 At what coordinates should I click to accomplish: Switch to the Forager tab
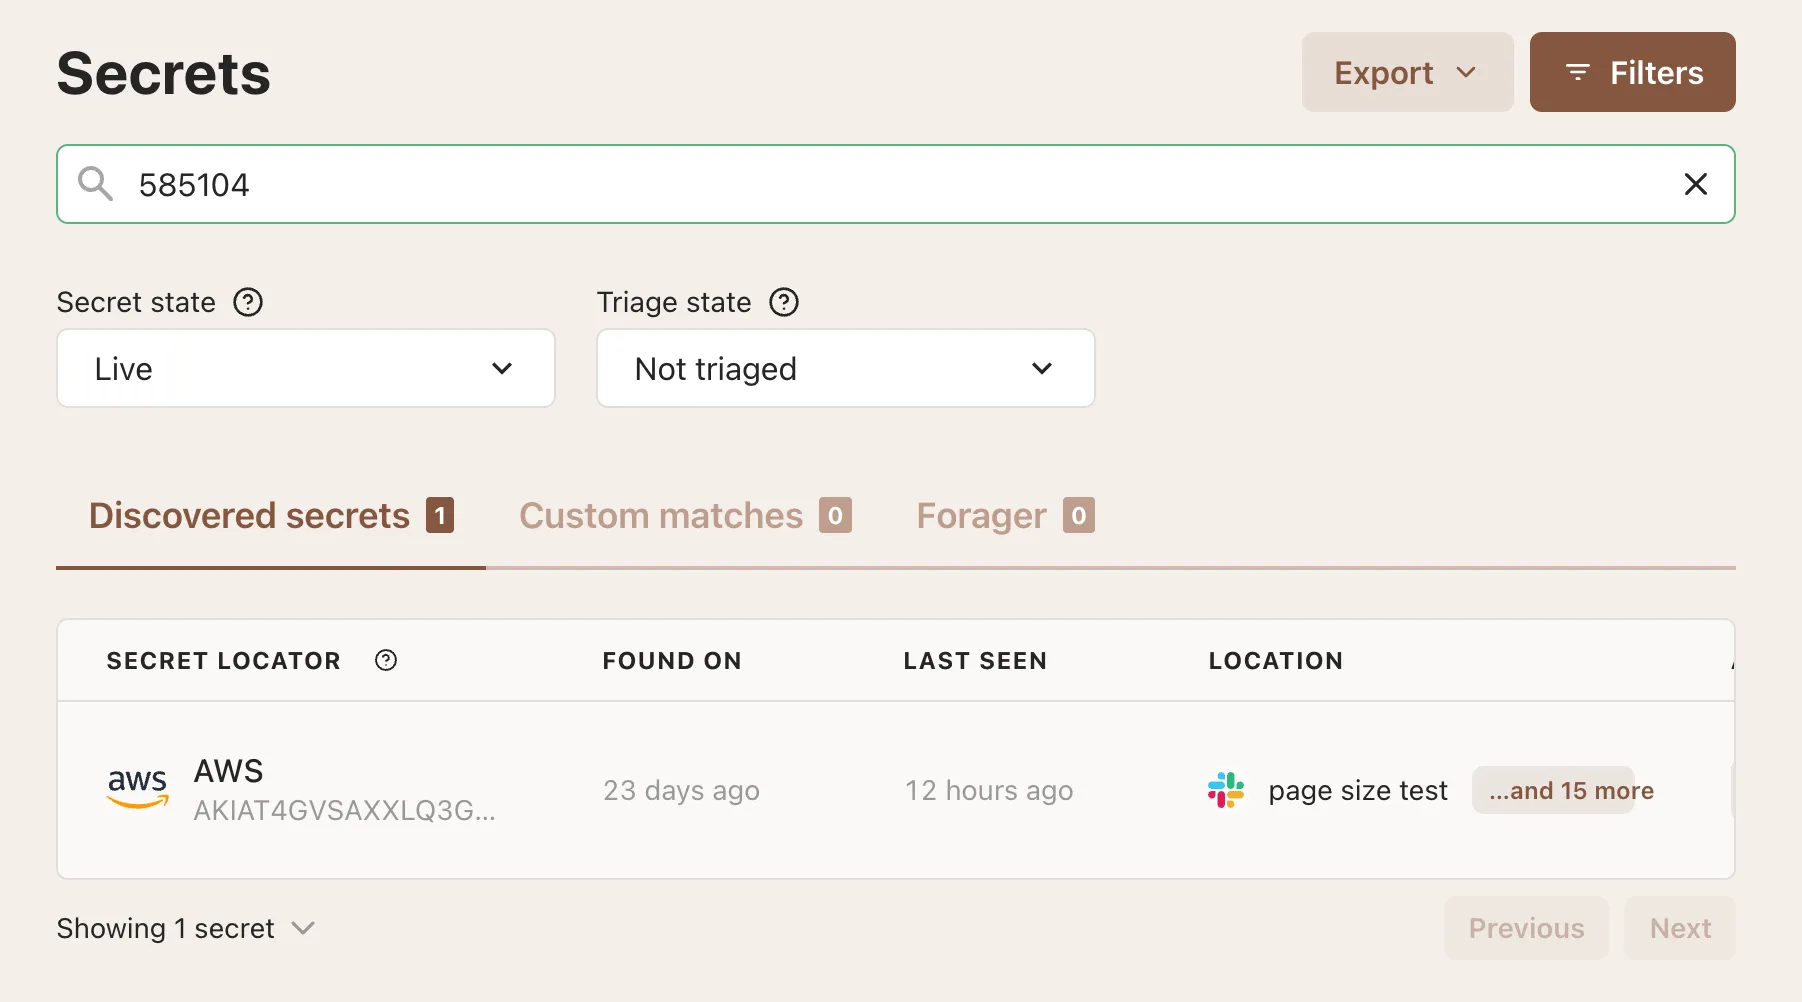click(x=1005, y=516)
